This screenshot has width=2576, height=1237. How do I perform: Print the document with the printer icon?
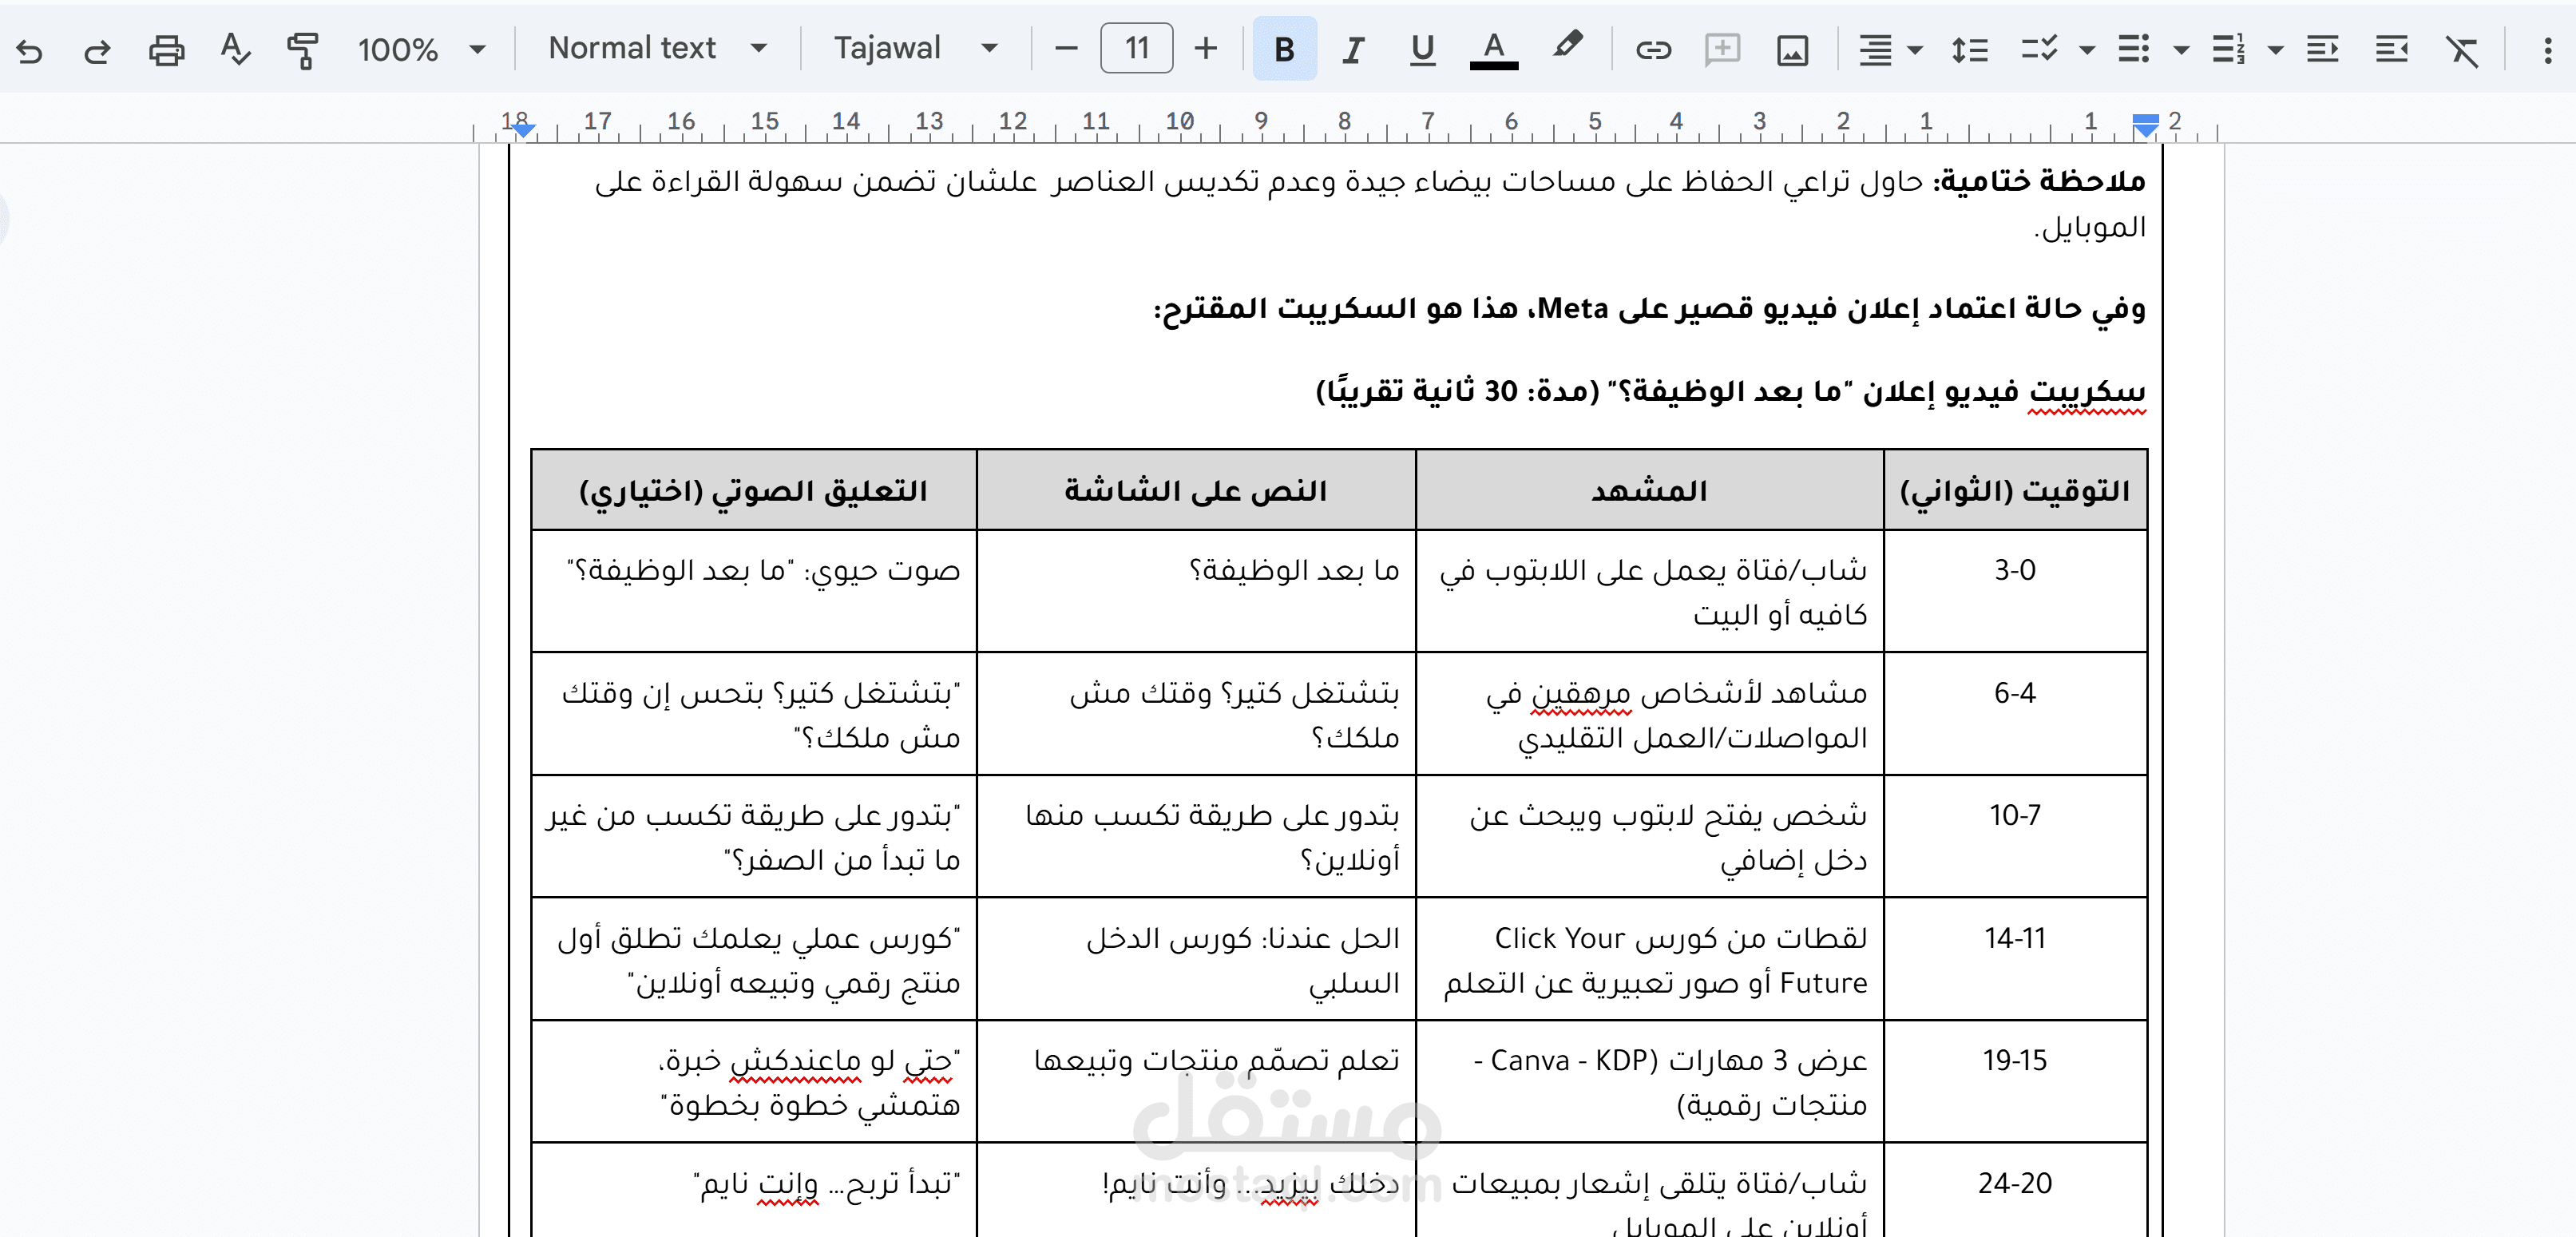pos(166,50)
